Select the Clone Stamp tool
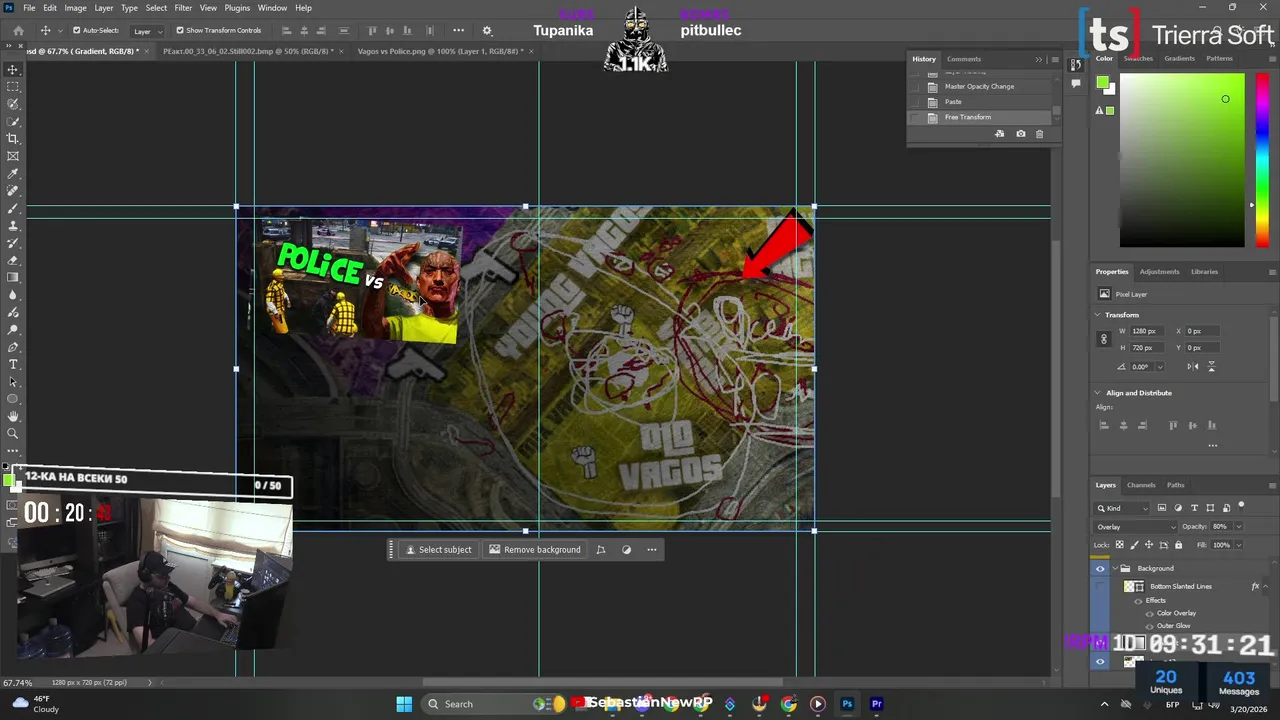 (13, 226)
